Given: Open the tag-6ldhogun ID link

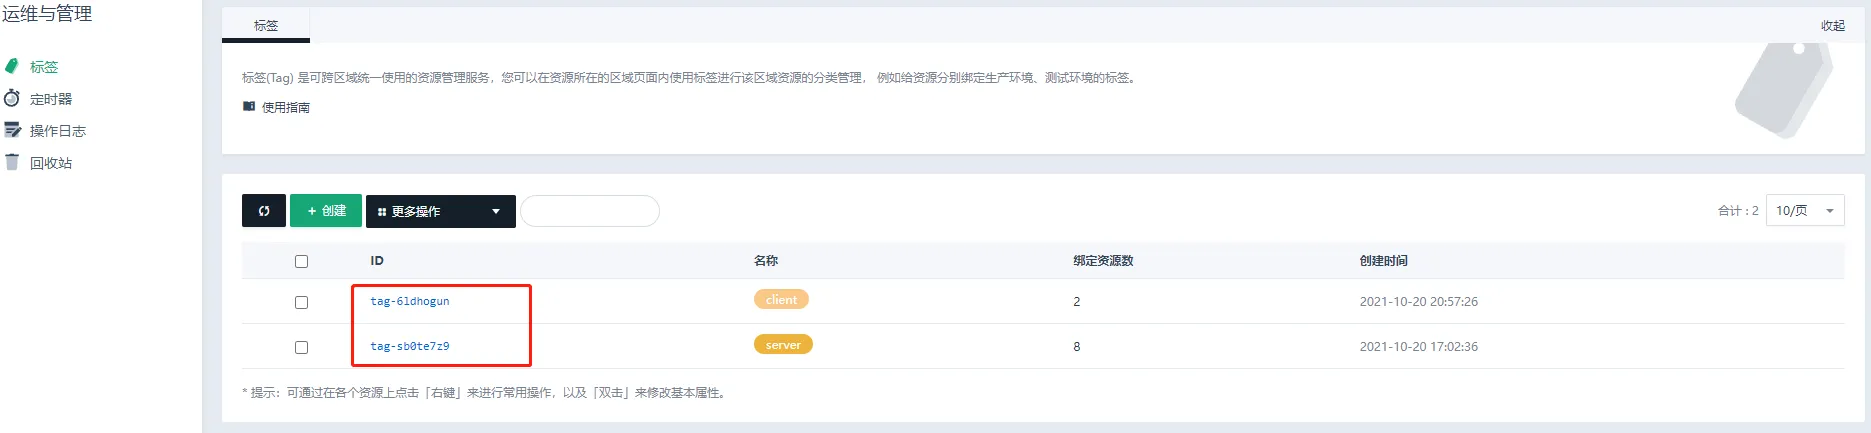Looking at the screenshot, I should (410, 301).
